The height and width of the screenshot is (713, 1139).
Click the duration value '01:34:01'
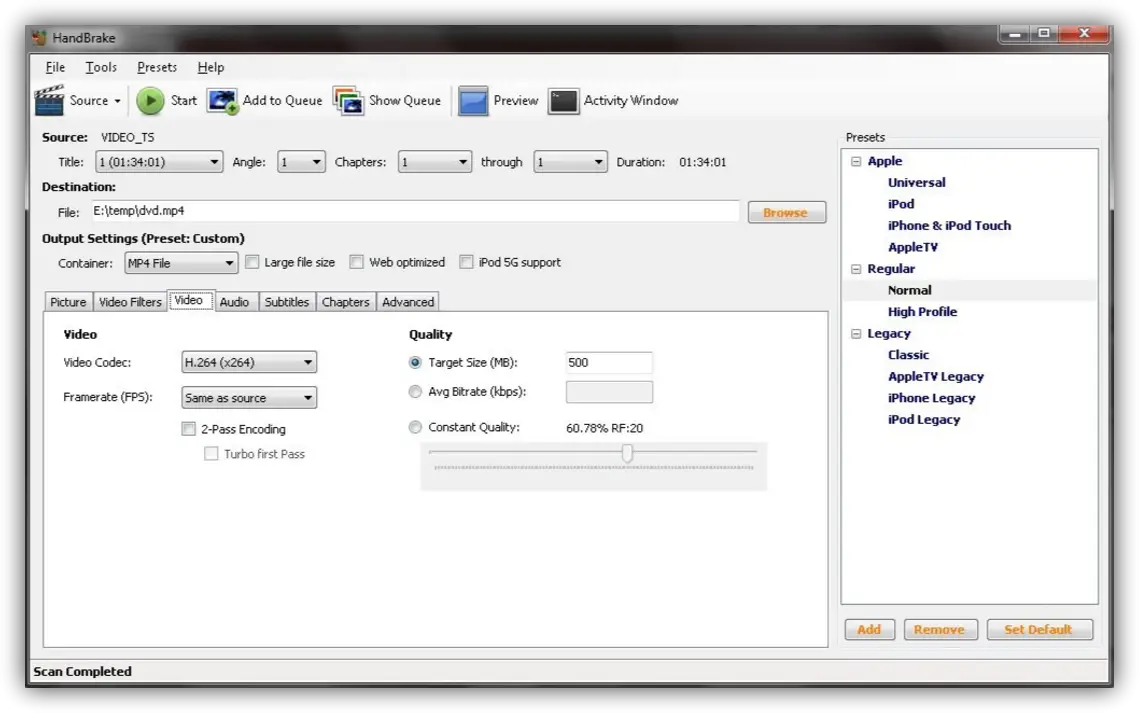pos(702,162)
